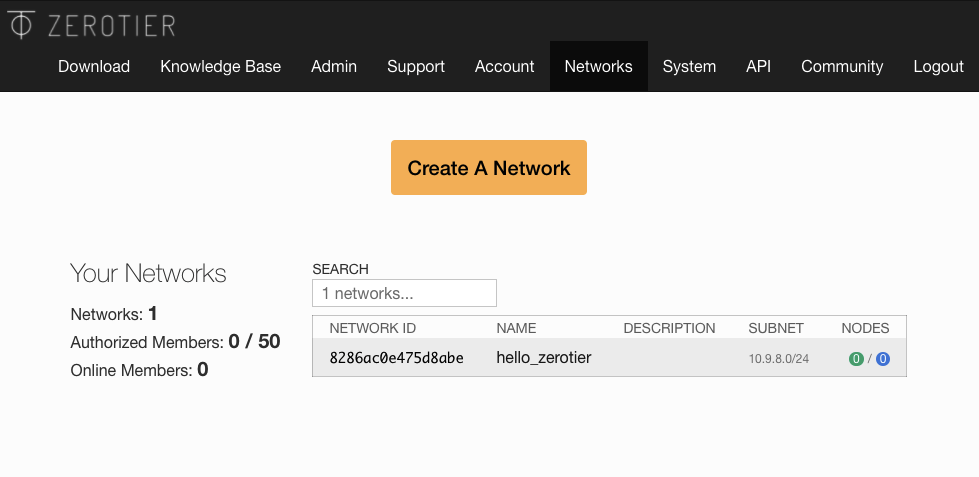Visit the Community link
979x477 pixels.
[x=842, y=66]
